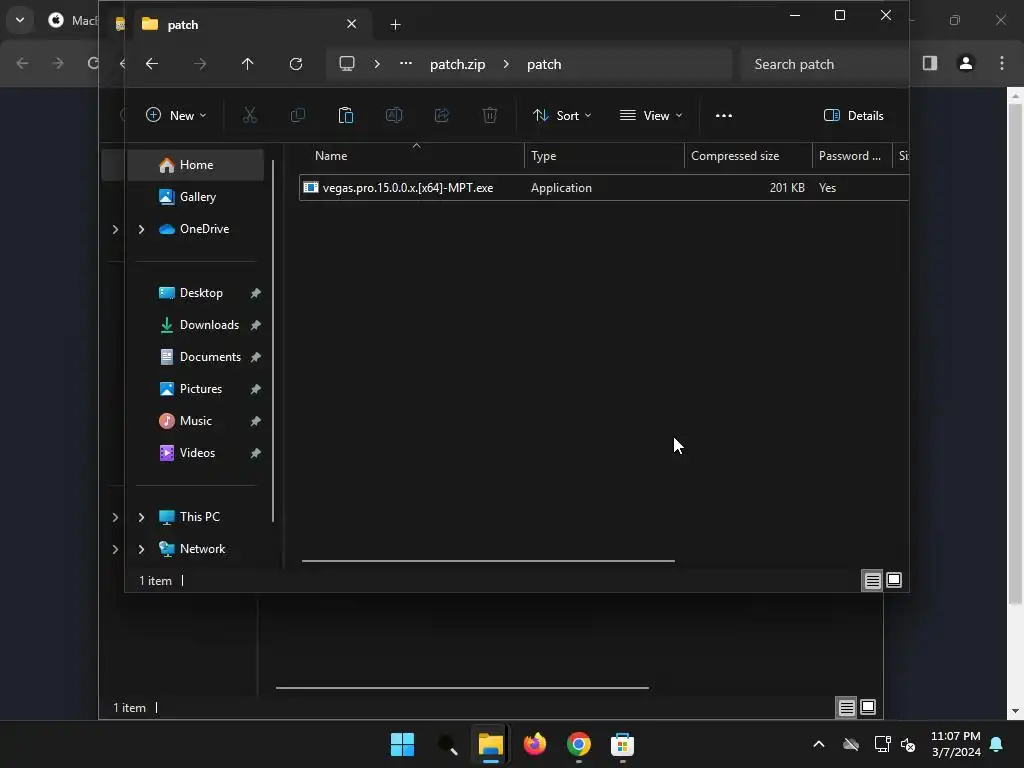The image size is (1024, 768).
Task: Go up one folder level arrow
Action: [x=248, y=64]
